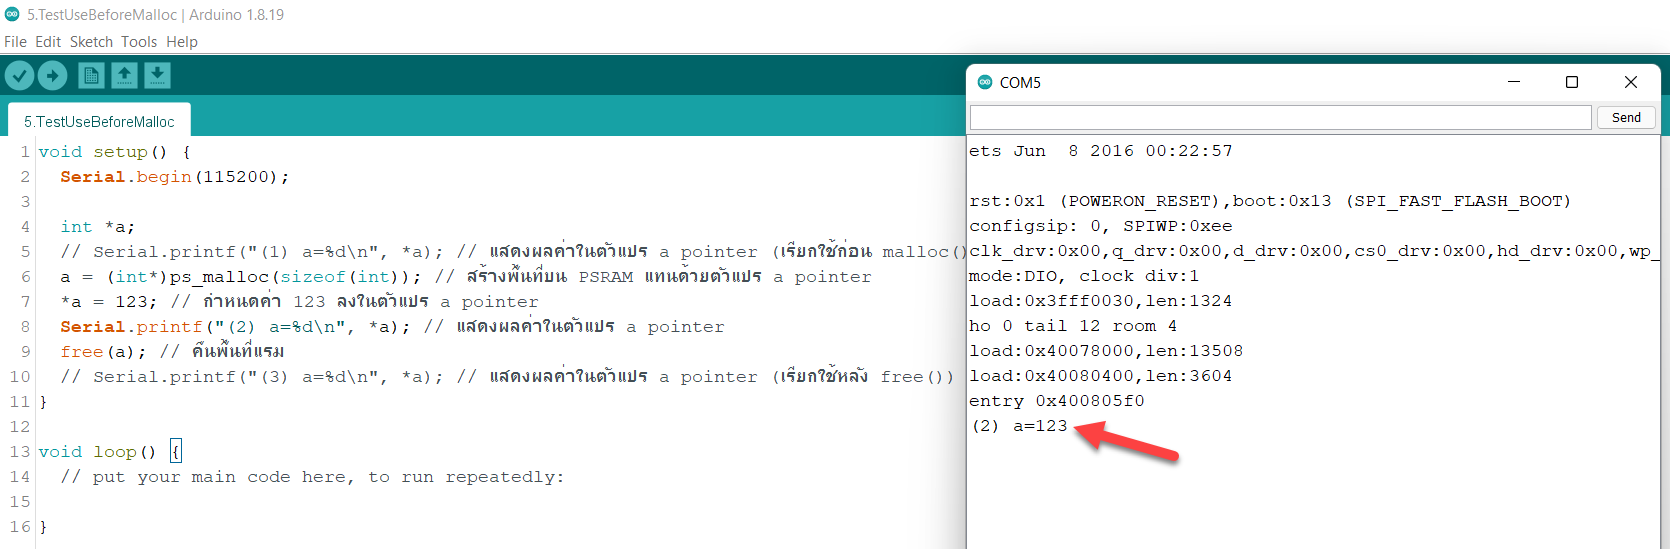The height and width of the screenshot is (549, 1670).
Task: Click the Serial.printf("(2) a=%d code line
Action: [x=392, y=327]
